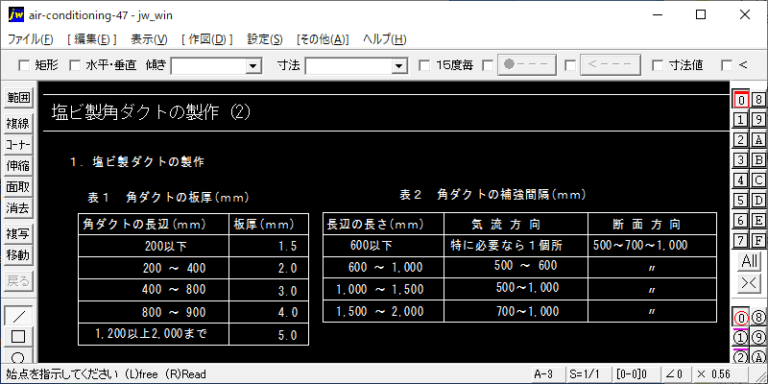Open the 表示(V) menu
768x384 pixels.
[149, 40]
